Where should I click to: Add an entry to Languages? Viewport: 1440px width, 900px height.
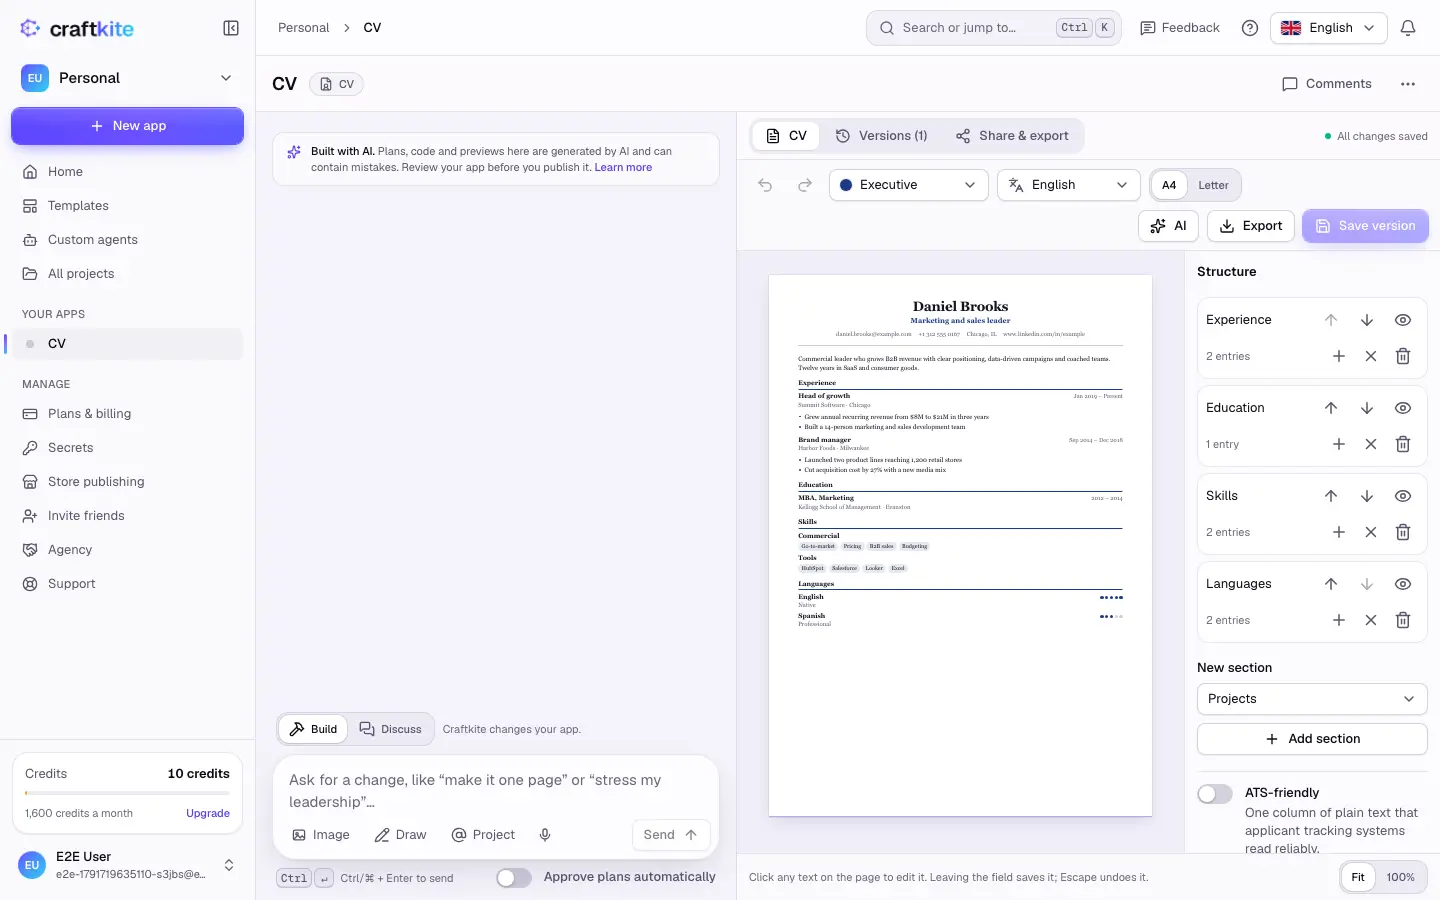pos(1339,620)
